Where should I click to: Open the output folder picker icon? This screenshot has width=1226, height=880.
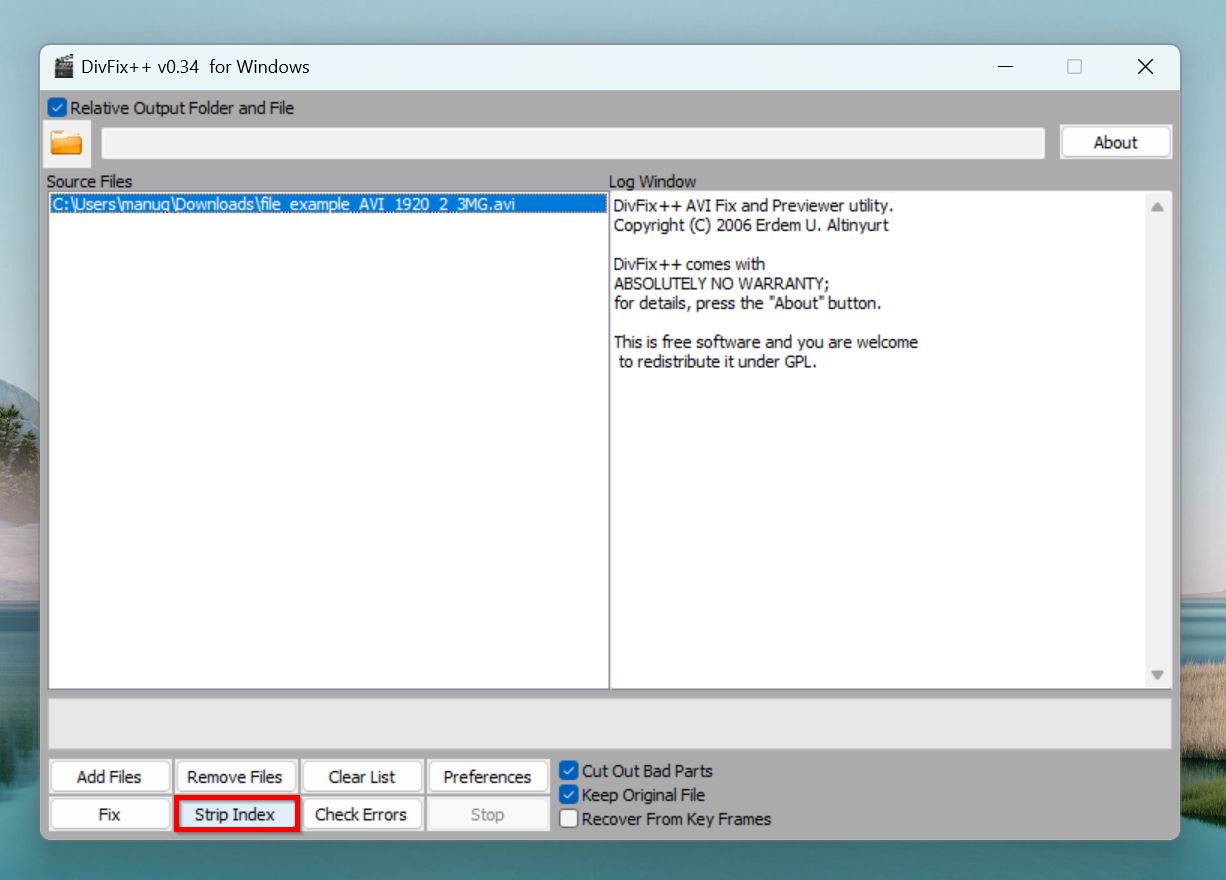[66, 142]
